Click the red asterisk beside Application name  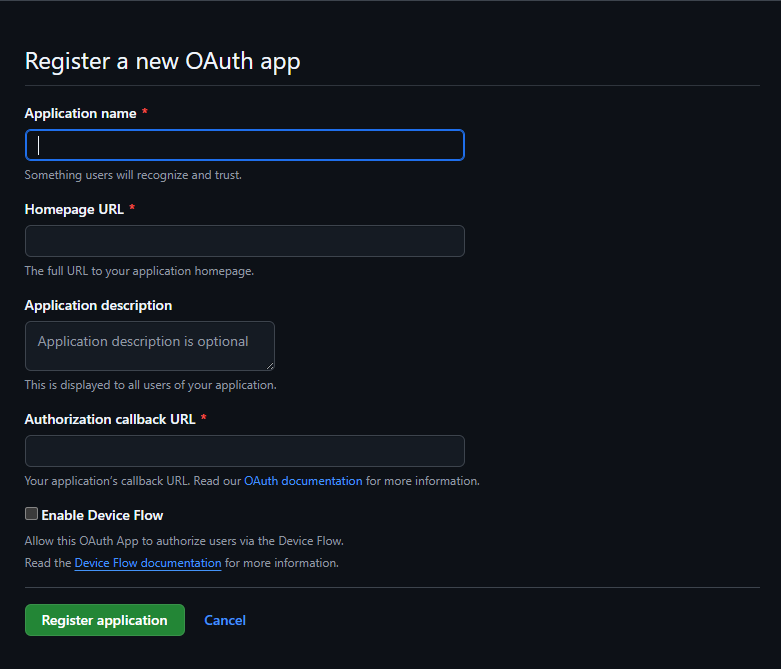pos(144,112)
